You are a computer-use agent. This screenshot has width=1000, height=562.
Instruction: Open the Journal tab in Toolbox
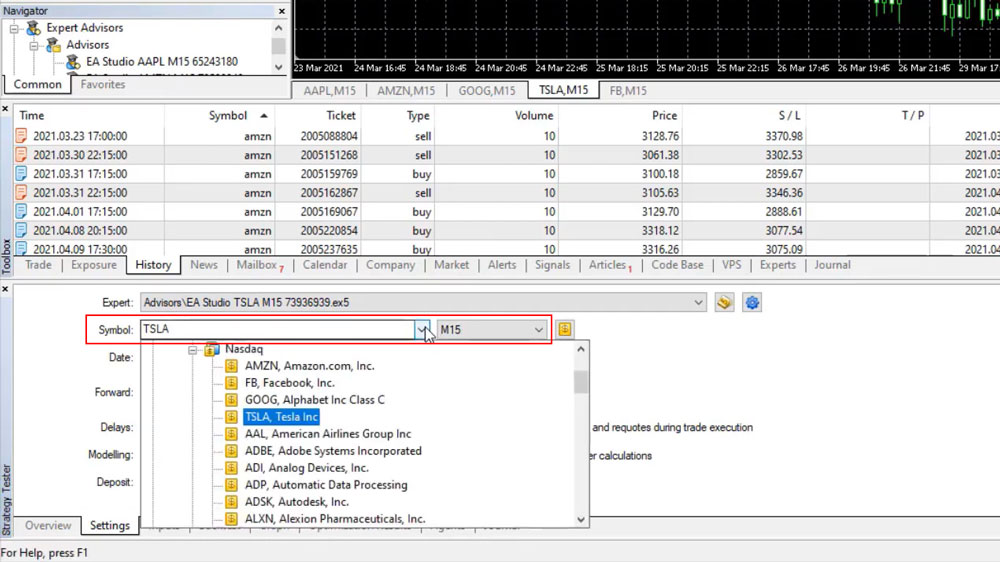pos(832,265)
